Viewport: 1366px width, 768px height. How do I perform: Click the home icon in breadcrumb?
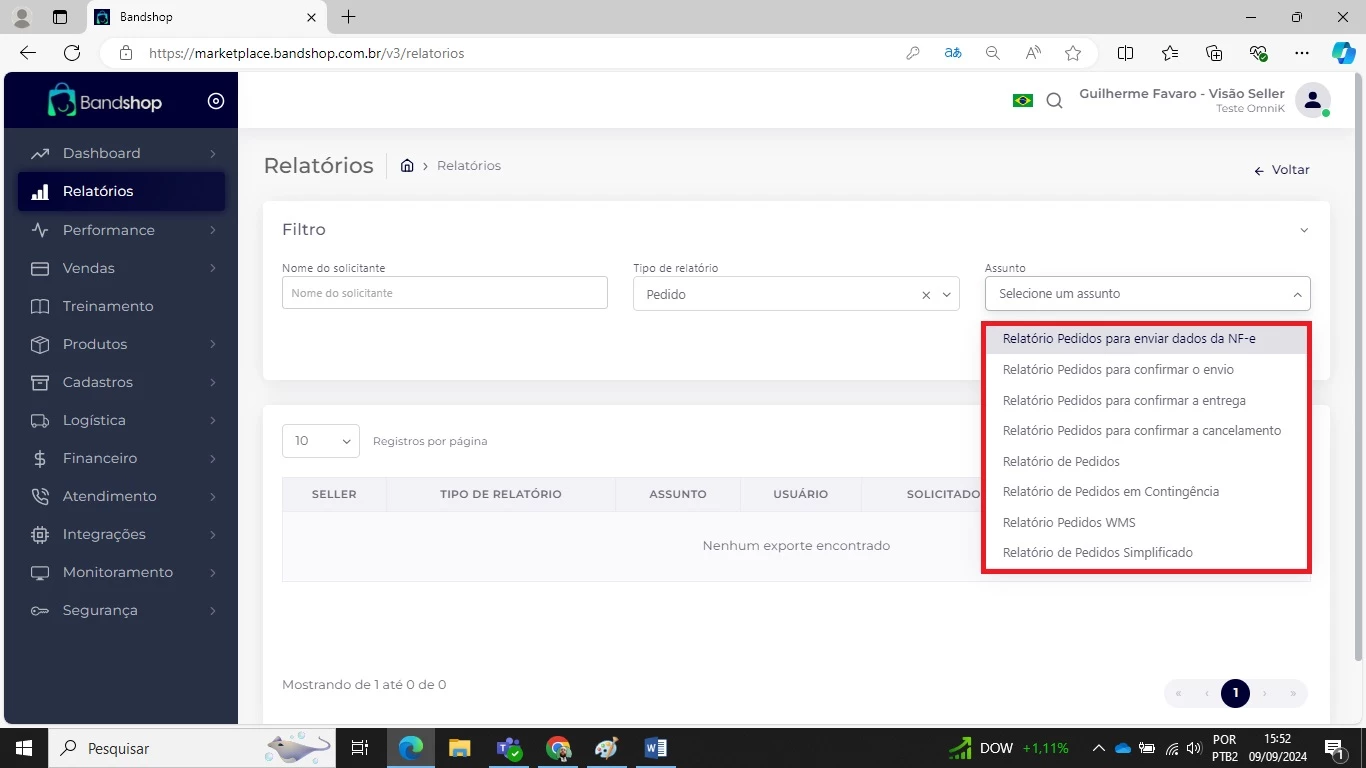click(x=407, y=166)
